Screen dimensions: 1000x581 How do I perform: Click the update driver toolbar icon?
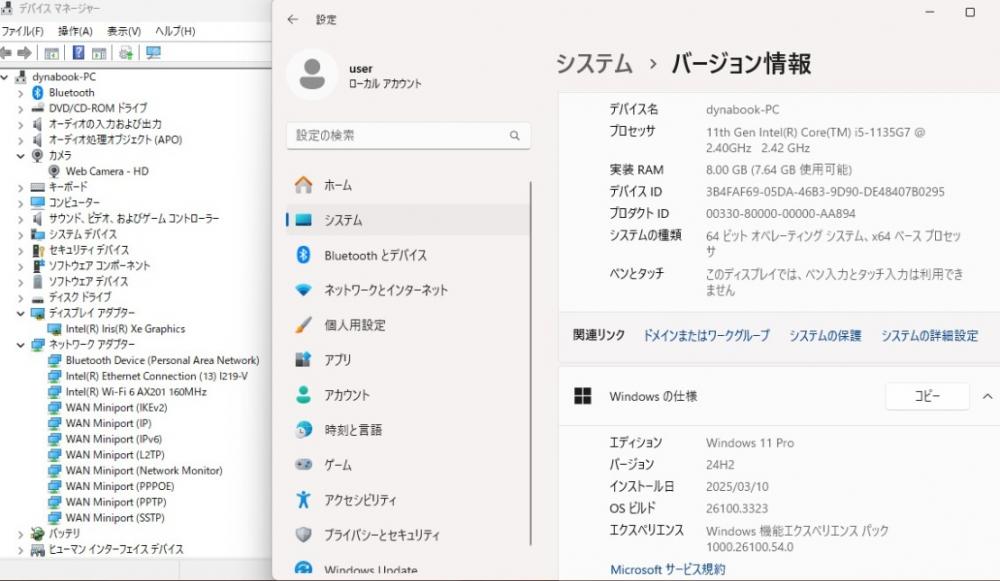pyautogui.click(x=126, y=52)
